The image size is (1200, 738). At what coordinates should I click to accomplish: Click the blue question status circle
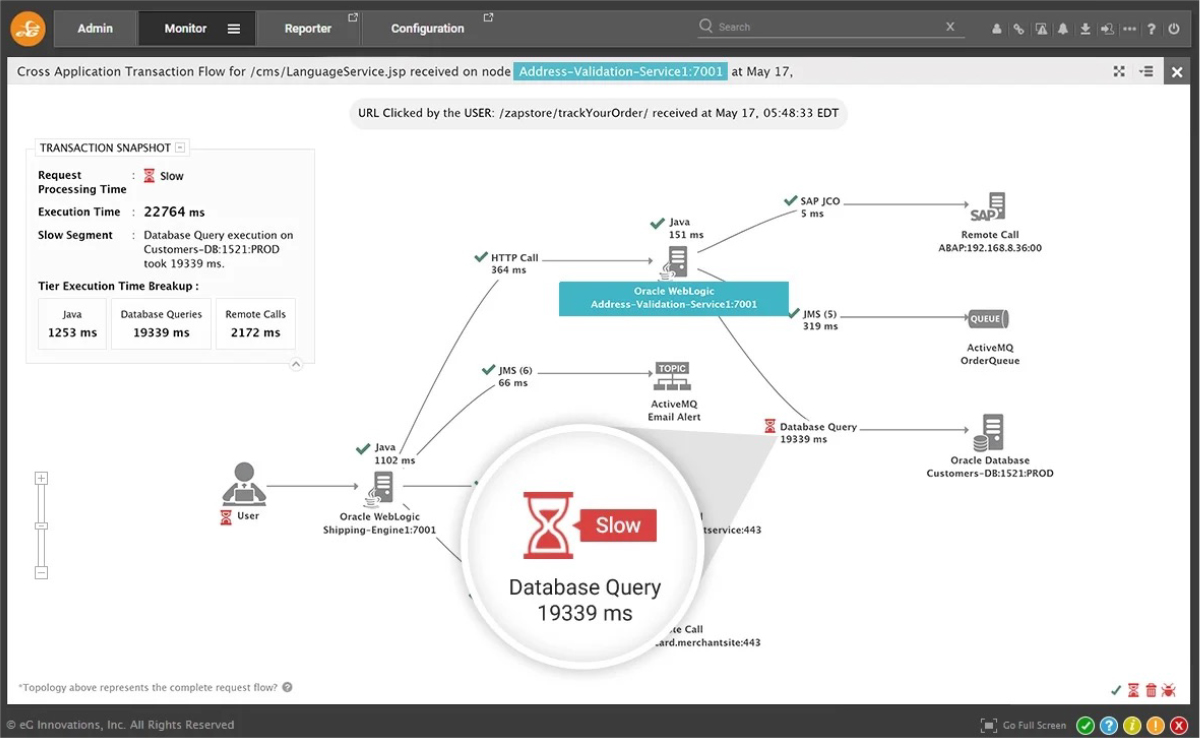[x=1108, y=725]
